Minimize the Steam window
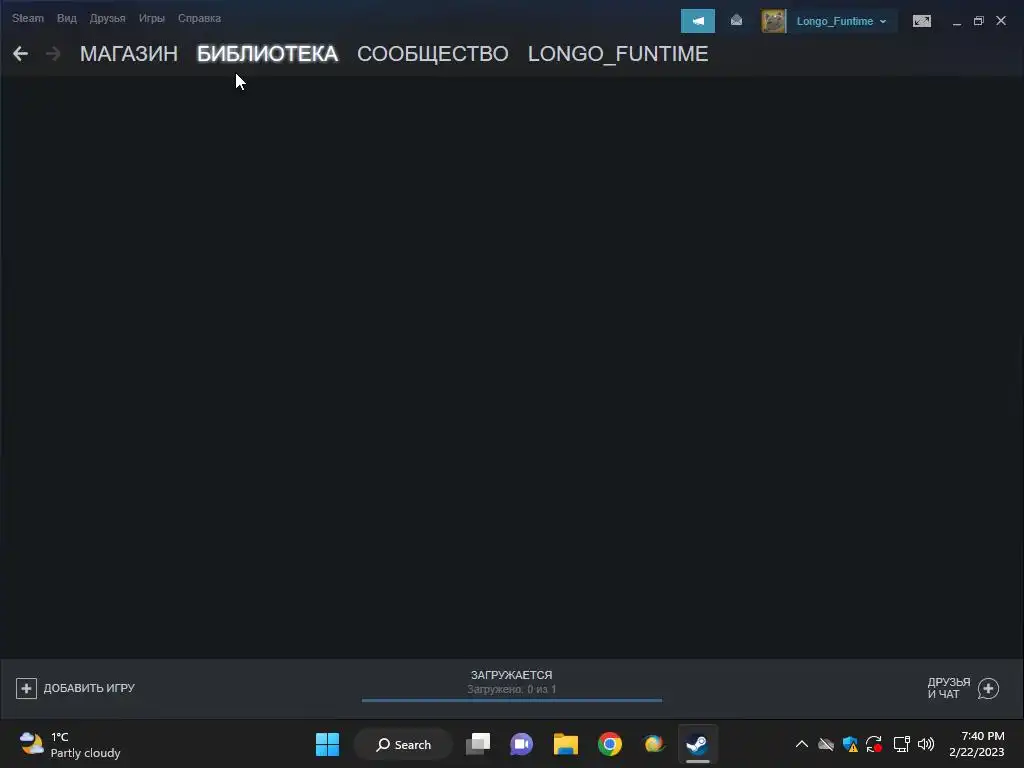 (957, 22)
